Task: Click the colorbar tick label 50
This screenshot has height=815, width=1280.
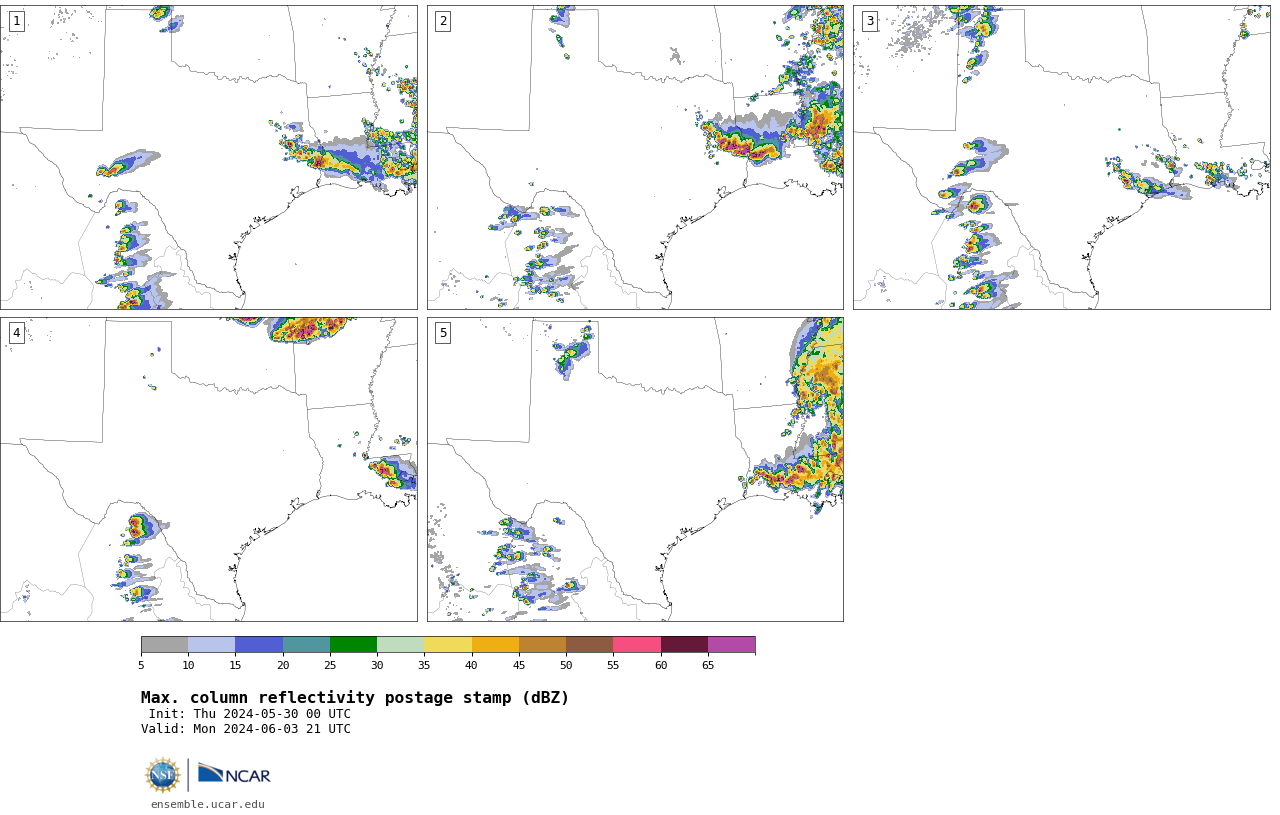Action: point(566,666)
